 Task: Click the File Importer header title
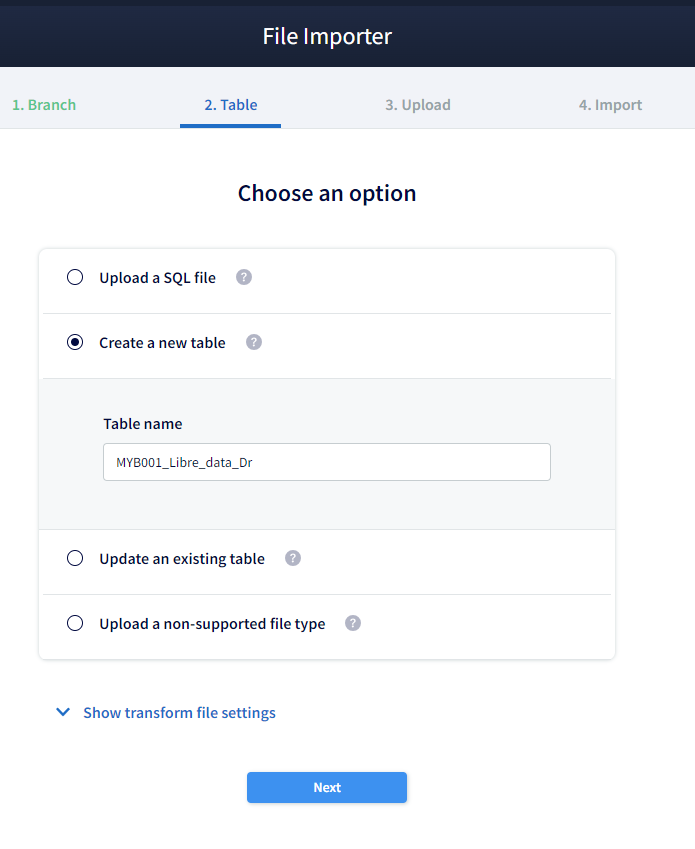tap(327, 37)
